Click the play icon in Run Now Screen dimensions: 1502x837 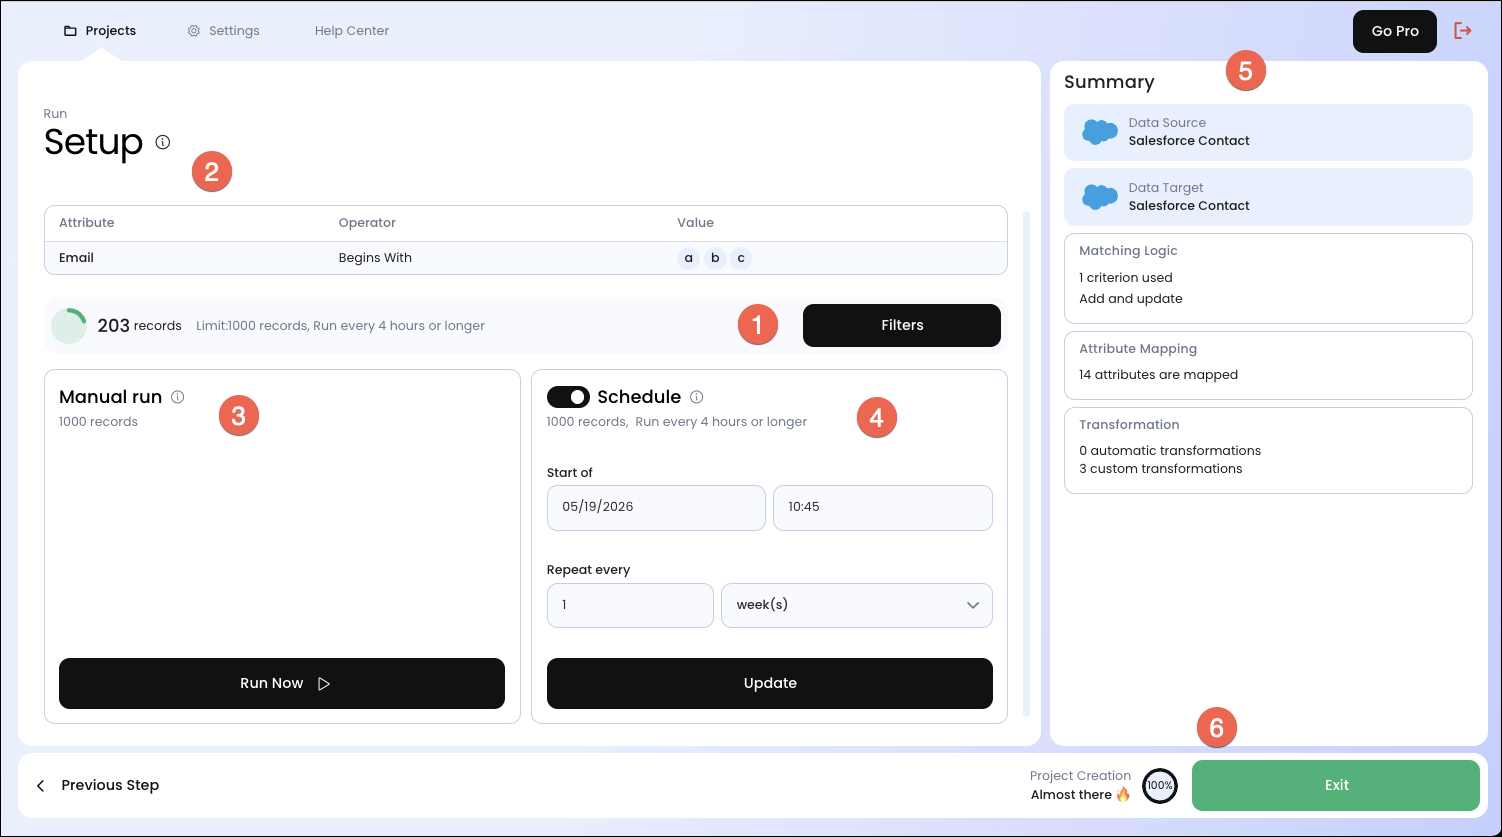[x=324, y=684]
